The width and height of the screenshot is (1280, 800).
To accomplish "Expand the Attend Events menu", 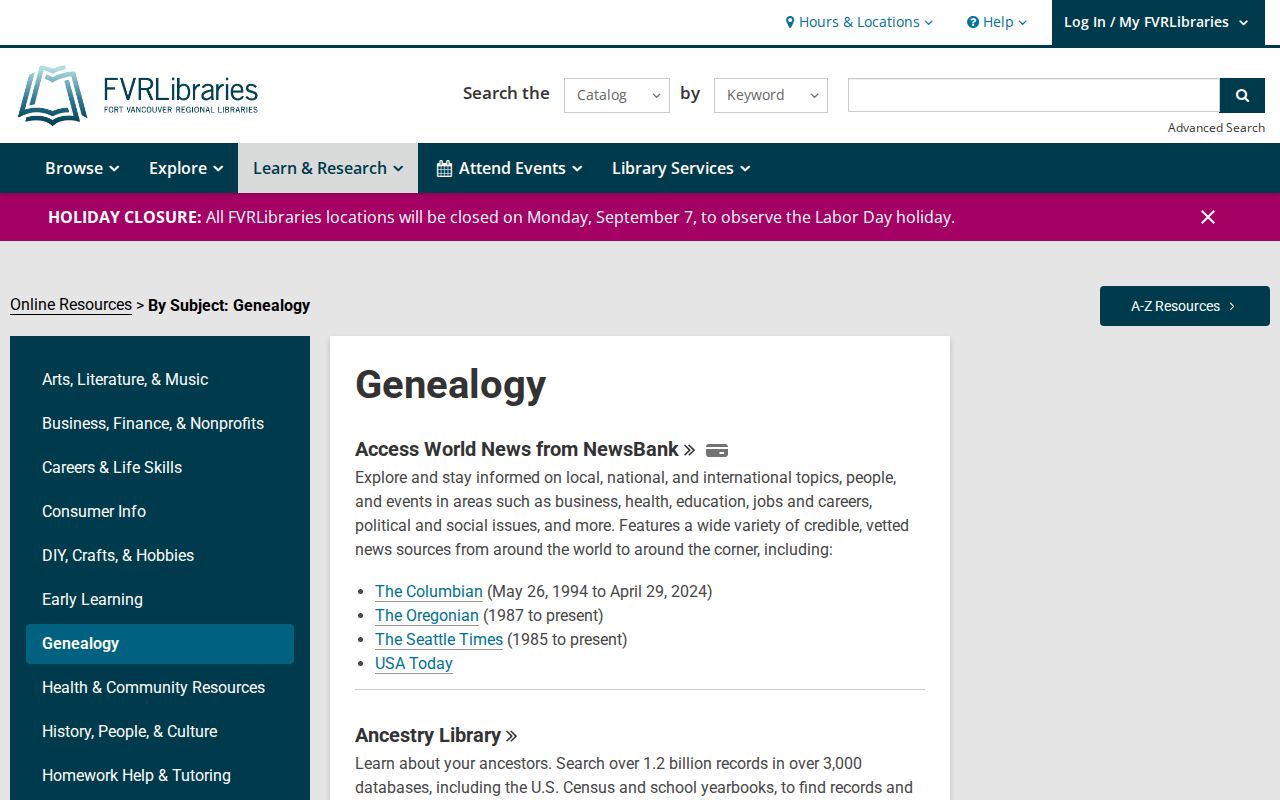I will [x=509, y=168].
